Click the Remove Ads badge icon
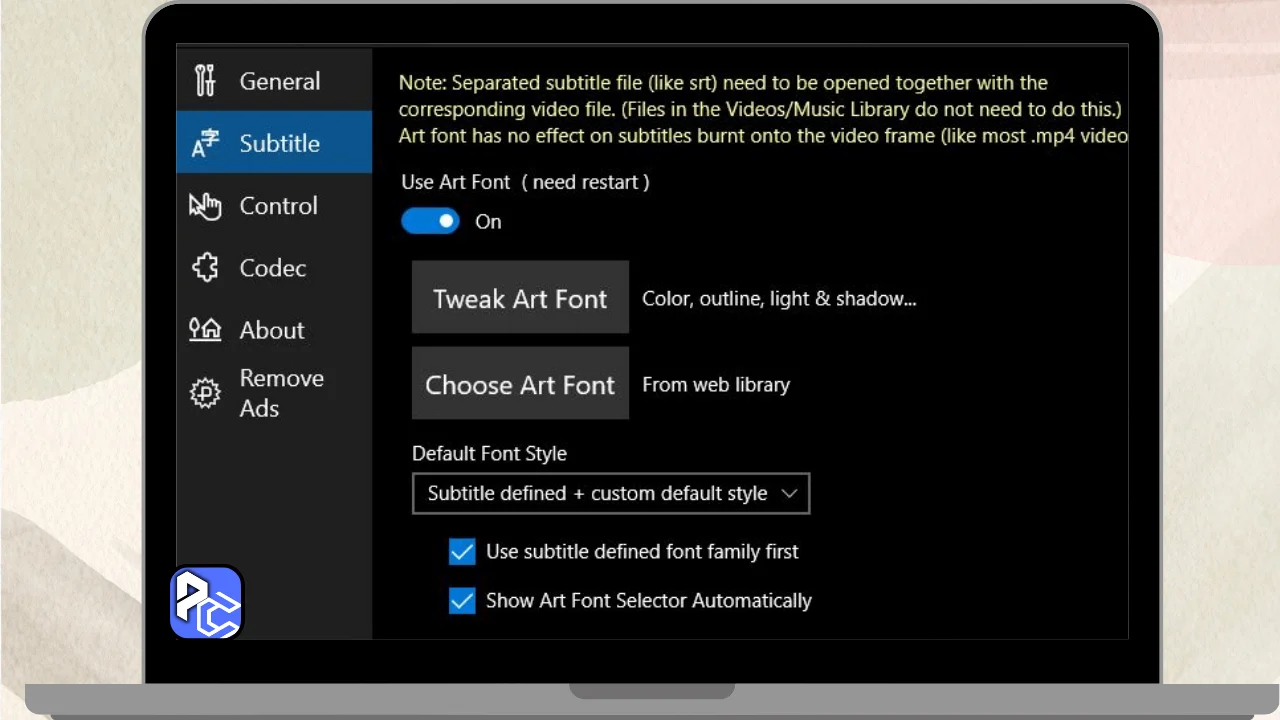Viewport: 1280px width, 720px height. (205, 393)
